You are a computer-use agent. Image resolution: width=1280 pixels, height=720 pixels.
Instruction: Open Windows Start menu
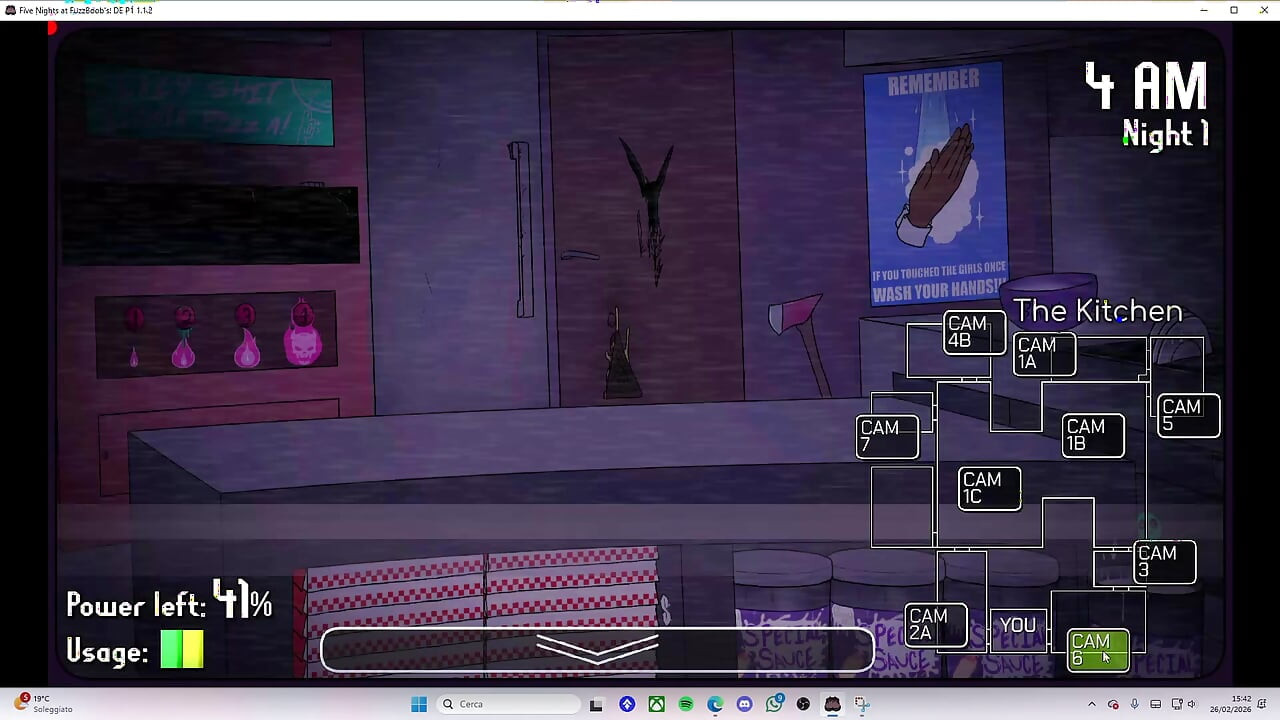pyautogui.click(x=419, y=704)
